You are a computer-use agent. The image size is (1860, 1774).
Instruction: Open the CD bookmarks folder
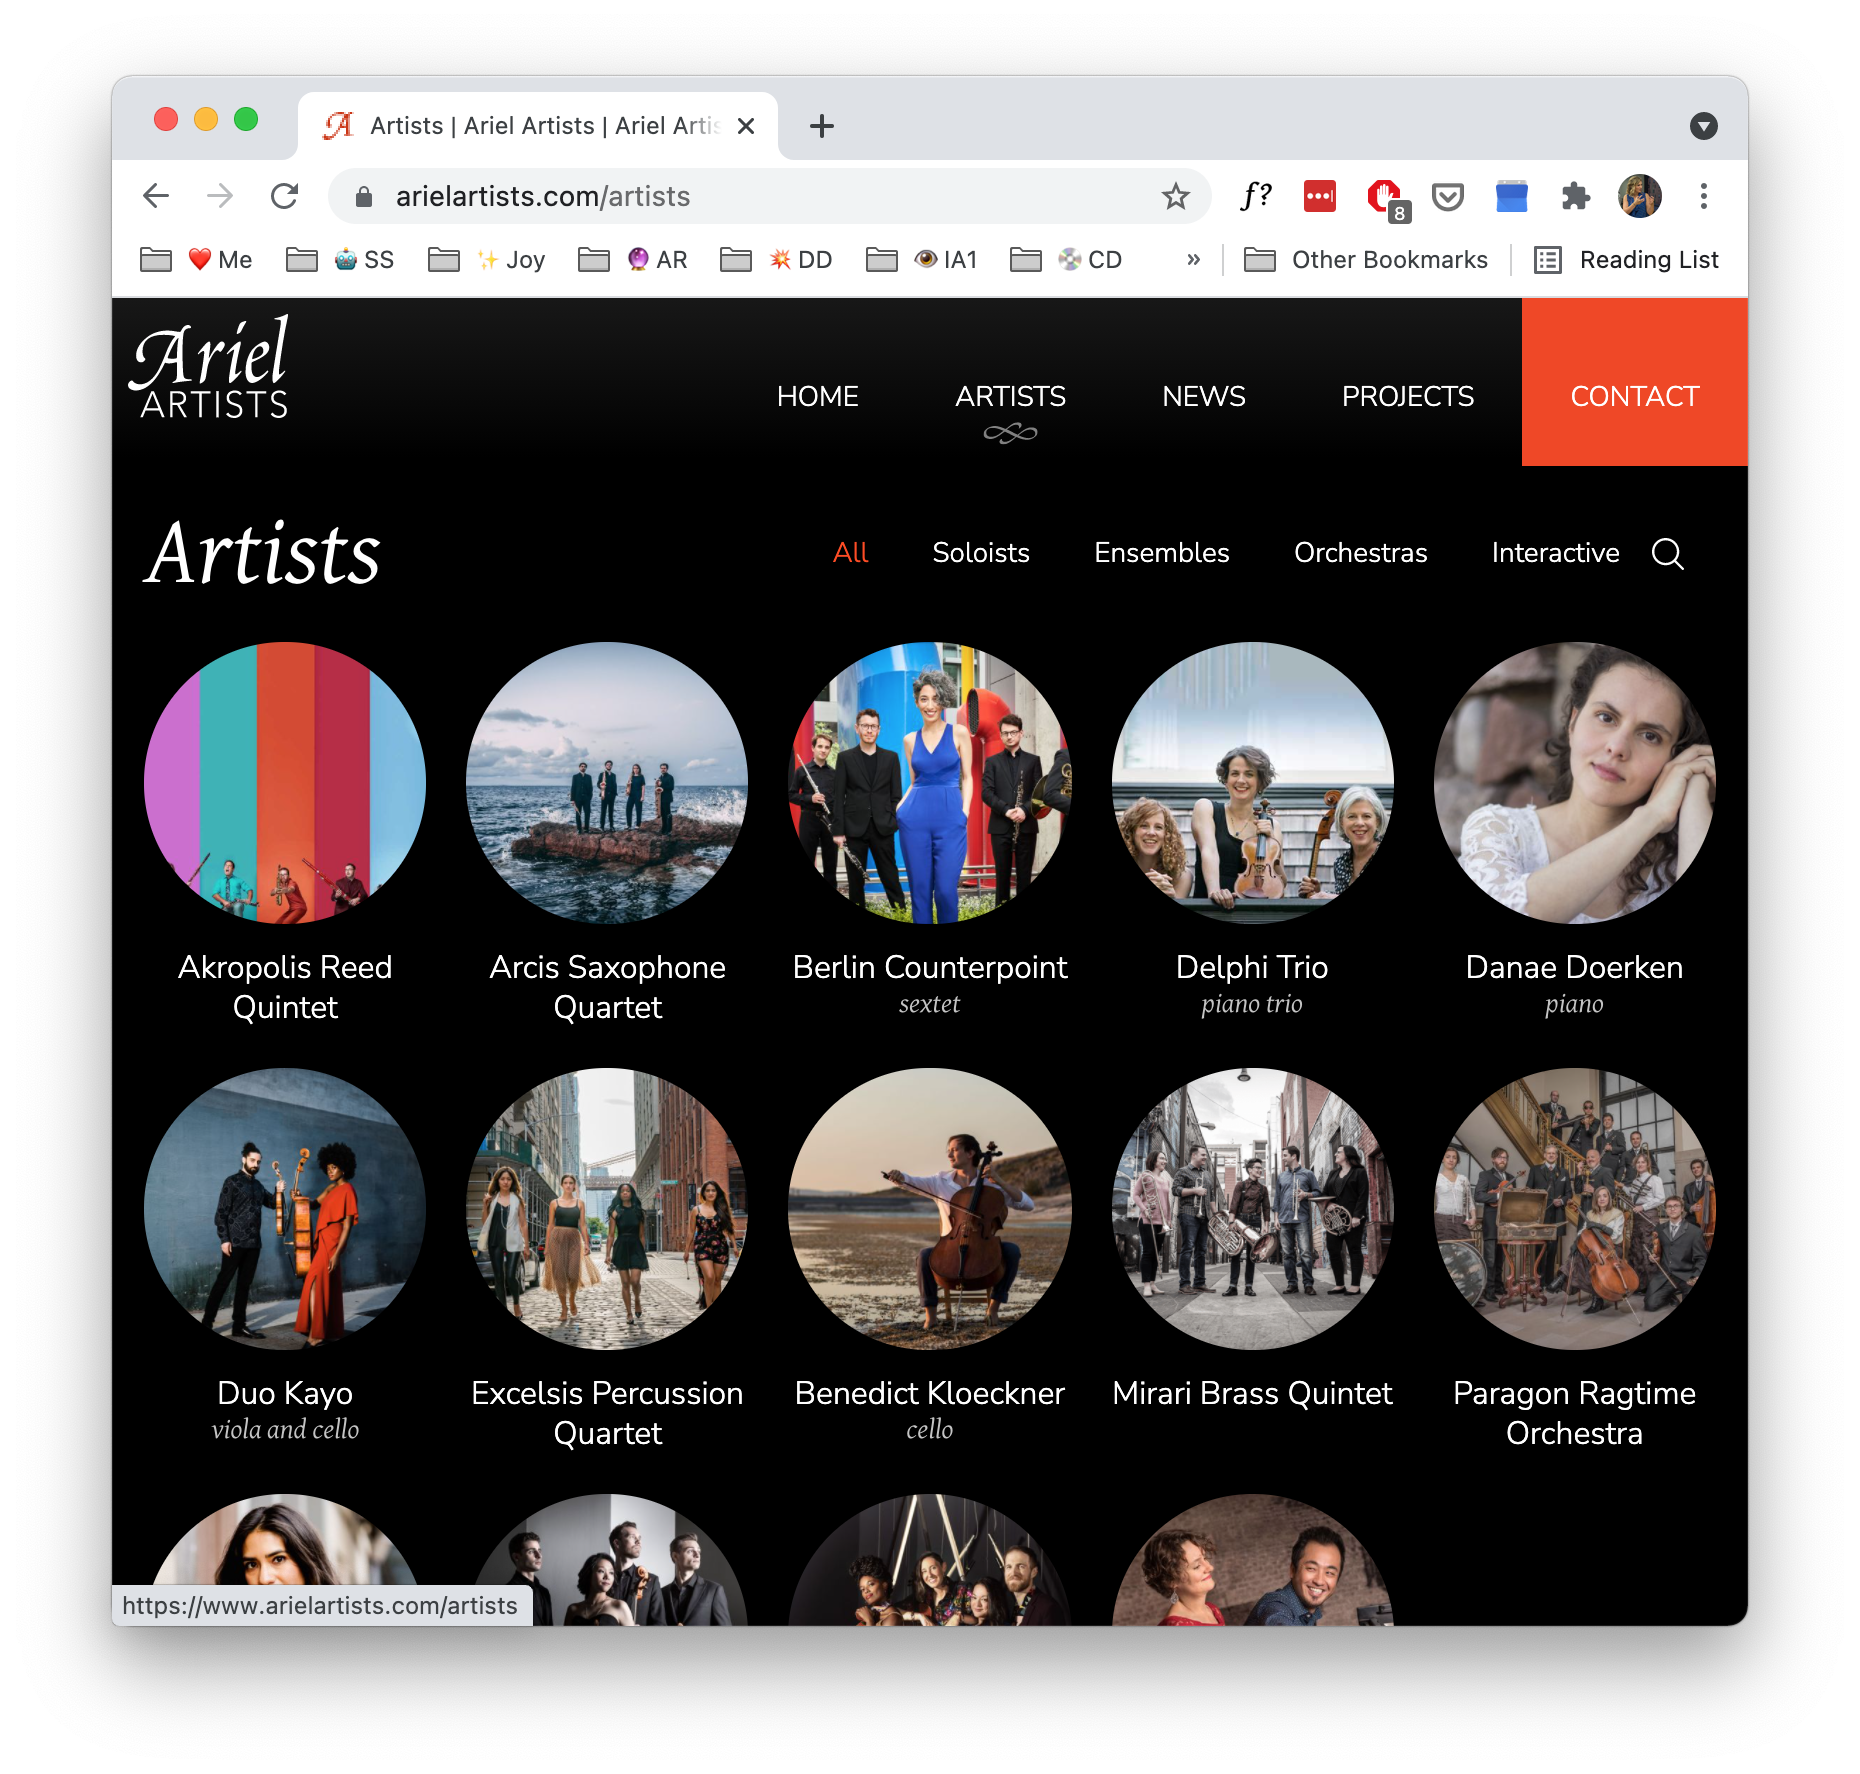(1066, 260)
